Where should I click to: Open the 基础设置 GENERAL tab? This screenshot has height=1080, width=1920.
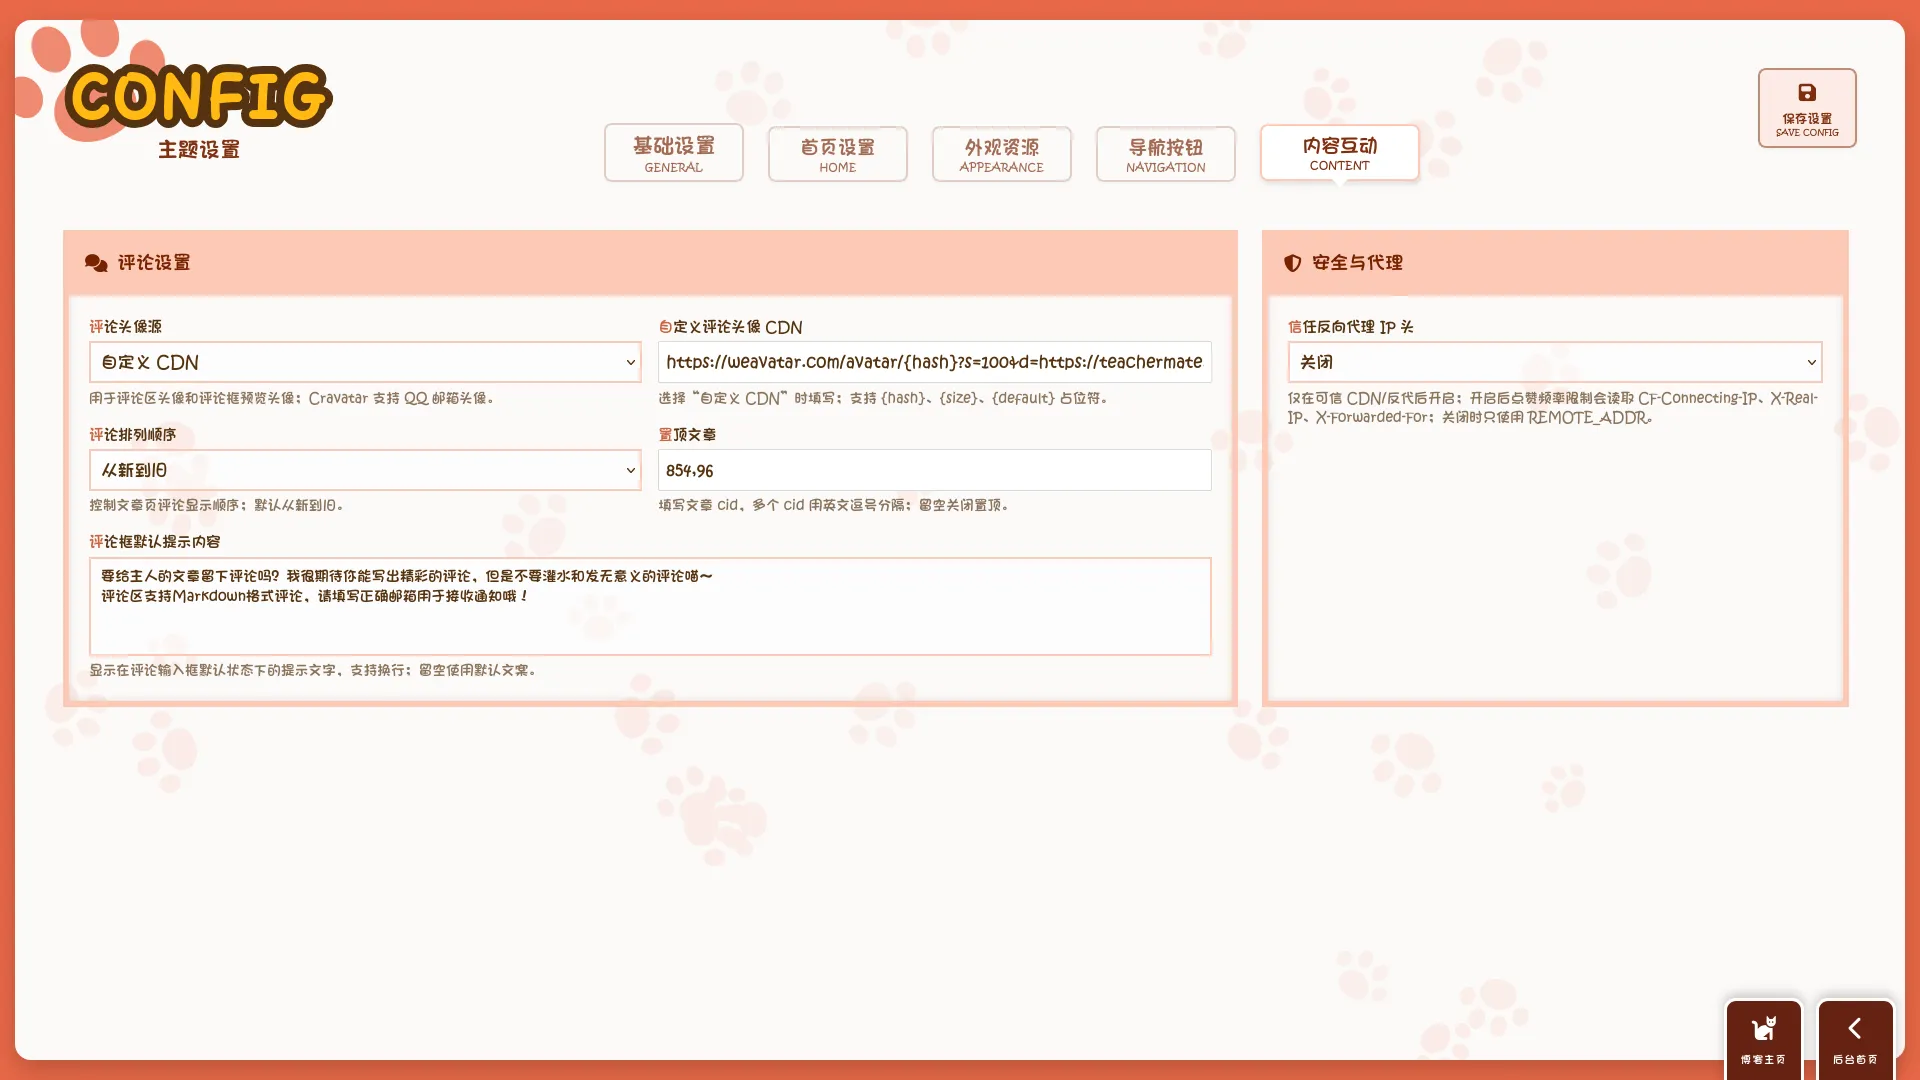click(674, 153)
